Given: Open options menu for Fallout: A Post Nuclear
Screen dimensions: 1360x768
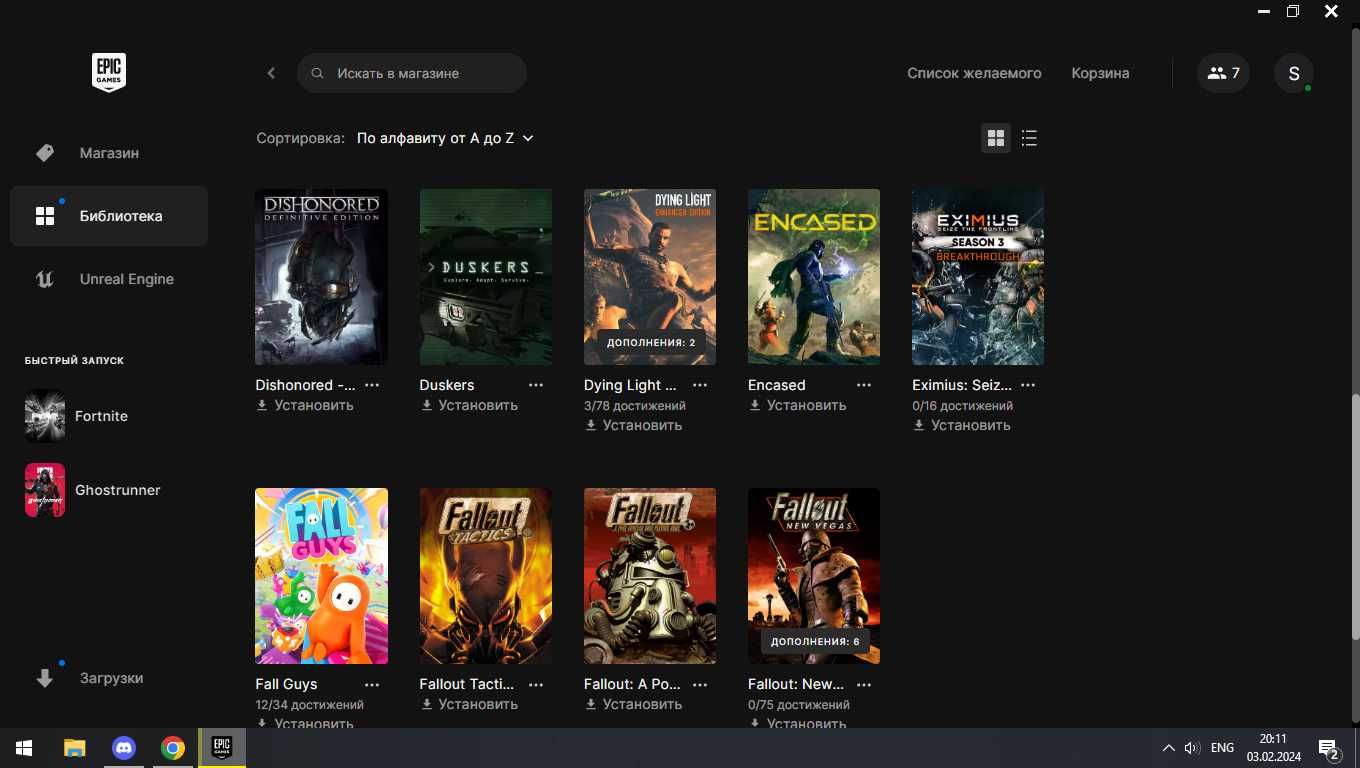Looking at the screenshot, I should [700, 684].
